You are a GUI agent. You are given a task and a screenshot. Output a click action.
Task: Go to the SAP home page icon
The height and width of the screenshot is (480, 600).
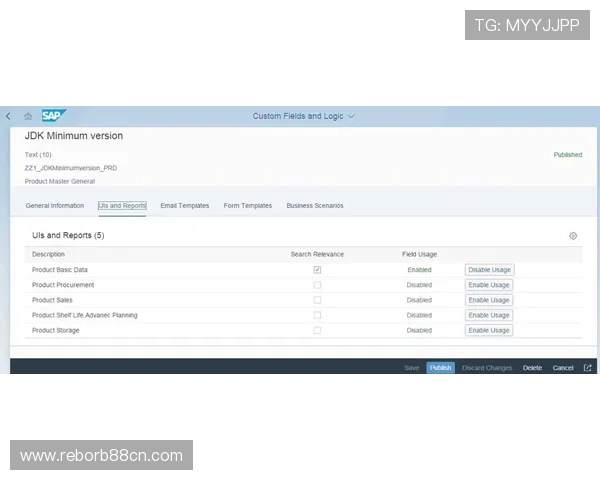point(28,116)
